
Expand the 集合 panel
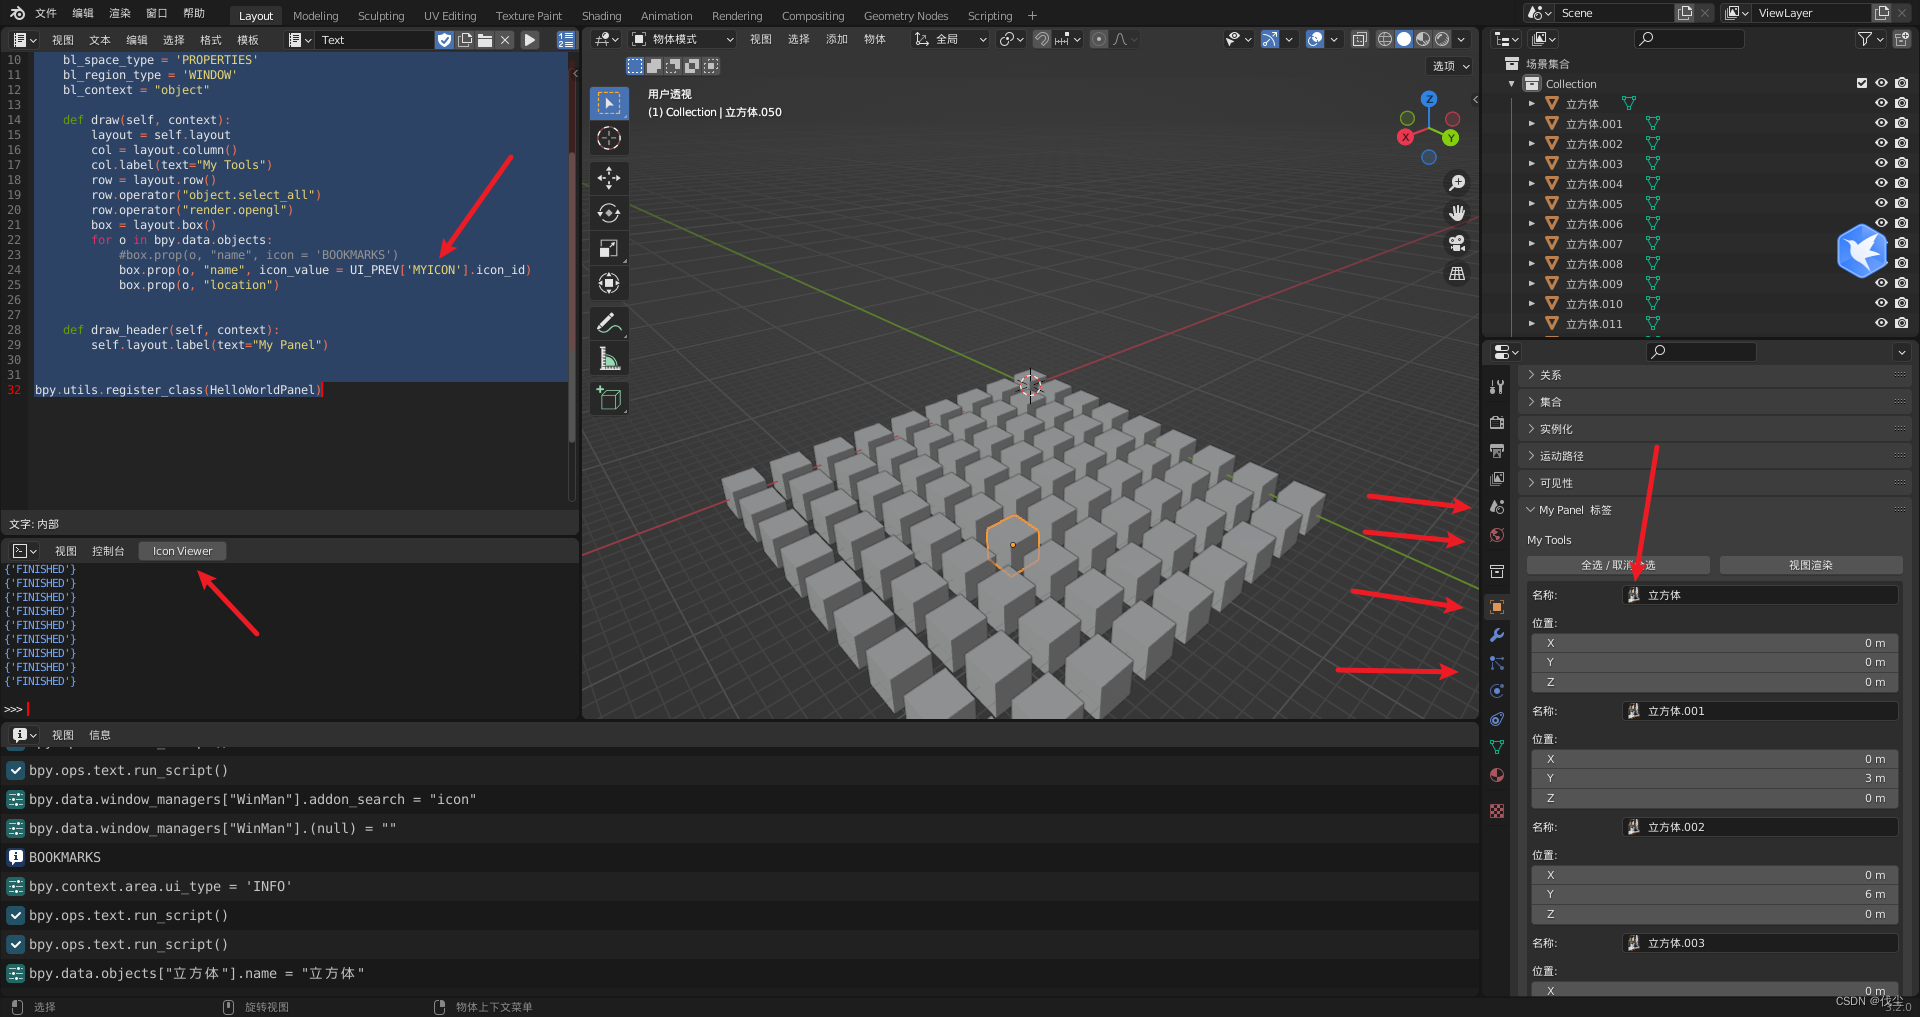click(x=1714, y=402)
